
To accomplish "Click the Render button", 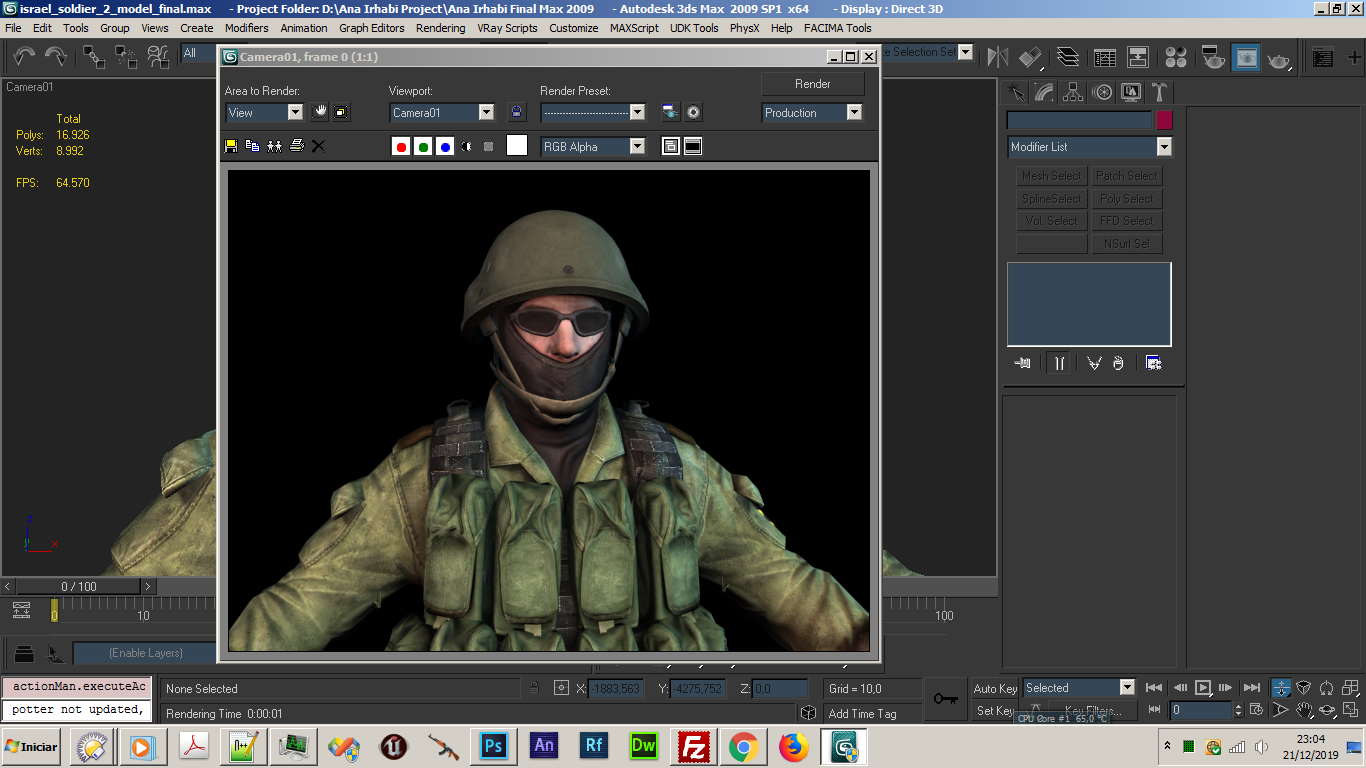I will [812, 84].
